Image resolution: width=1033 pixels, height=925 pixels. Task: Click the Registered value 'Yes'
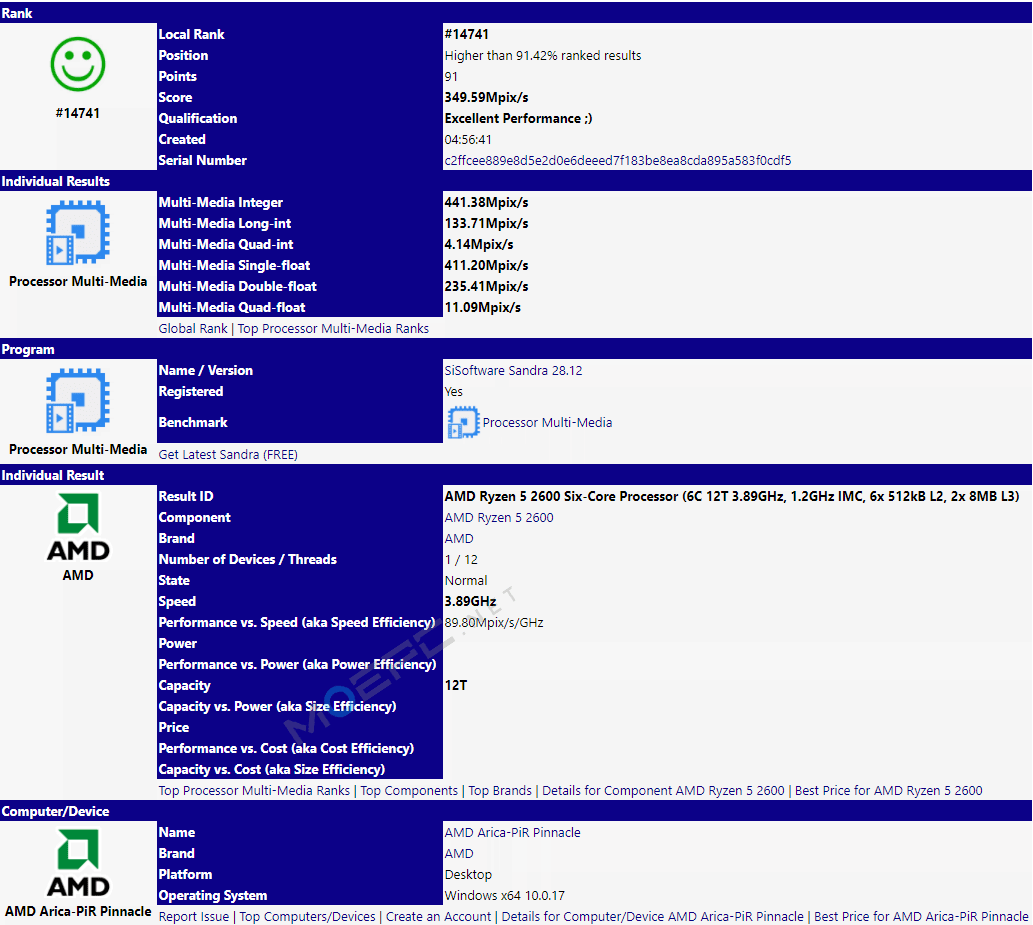pos(453,391)
